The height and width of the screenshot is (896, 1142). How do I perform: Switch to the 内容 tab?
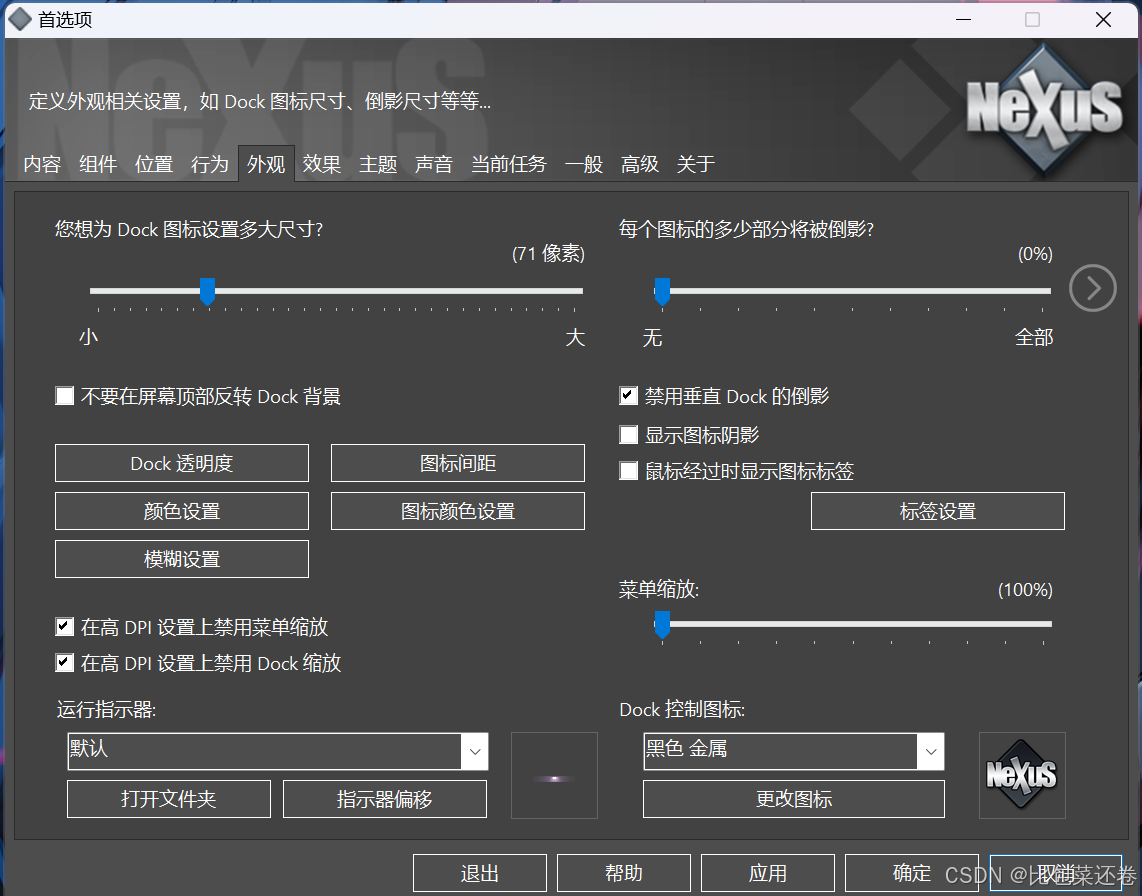[42, 164]
